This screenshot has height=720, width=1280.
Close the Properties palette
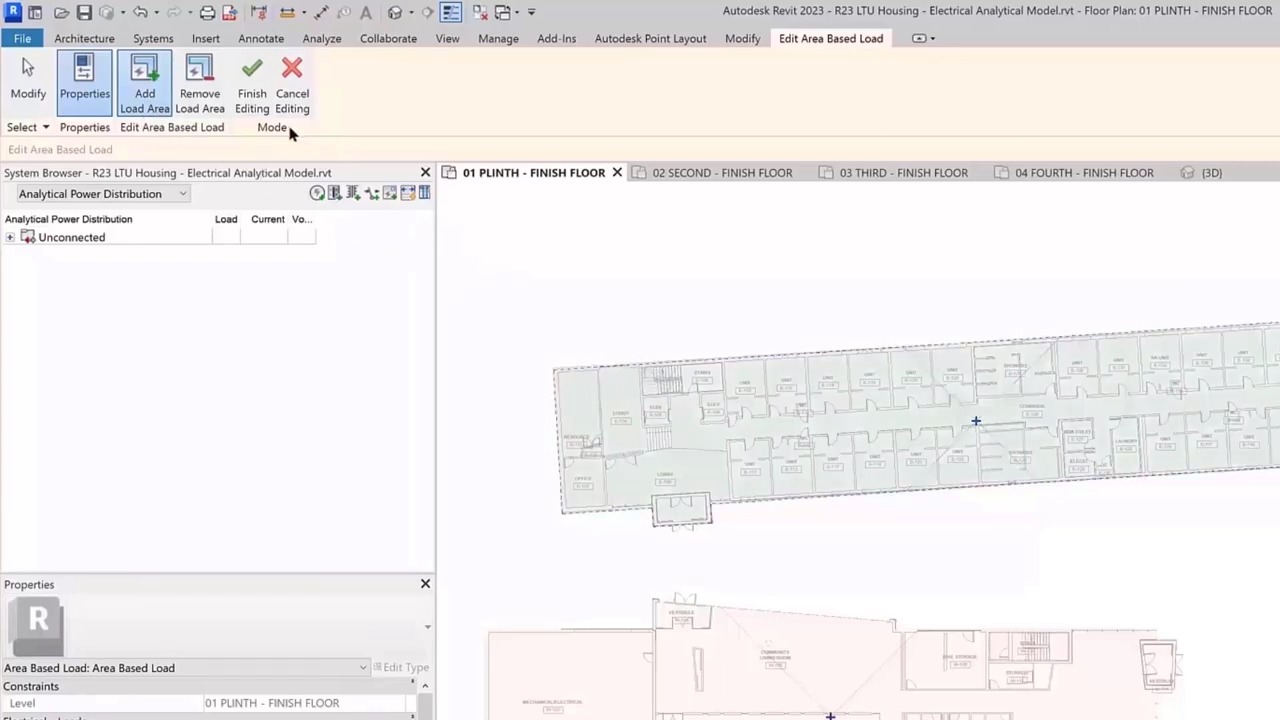425,584
